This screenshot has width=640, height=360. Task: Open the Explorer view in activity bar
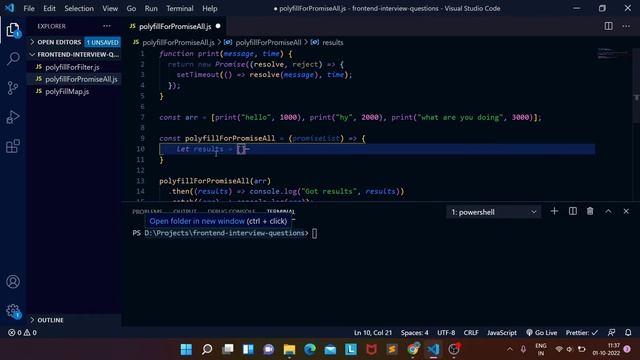(13, 30)
